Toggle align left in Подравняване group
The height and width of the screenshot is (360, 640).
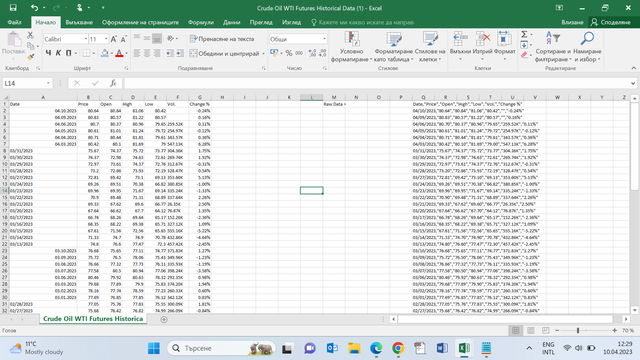click(x=137, y=53)
